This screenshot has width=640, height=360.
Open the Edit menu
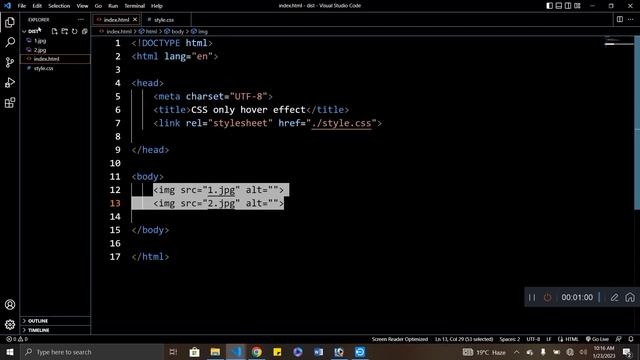(37, 6)
